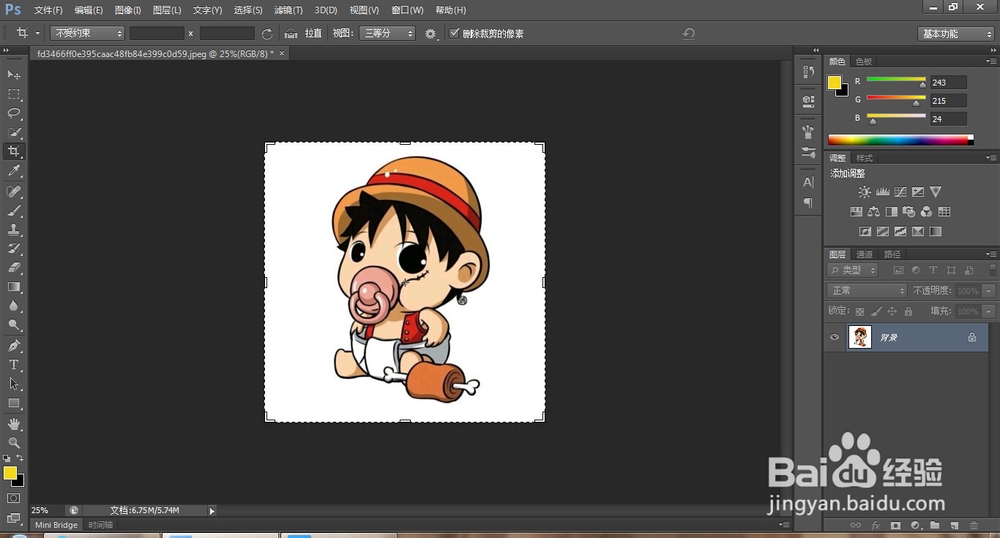Viewport: 1000px width, 538px height.
Task: Select the Eraser tool
Action: 13,268
